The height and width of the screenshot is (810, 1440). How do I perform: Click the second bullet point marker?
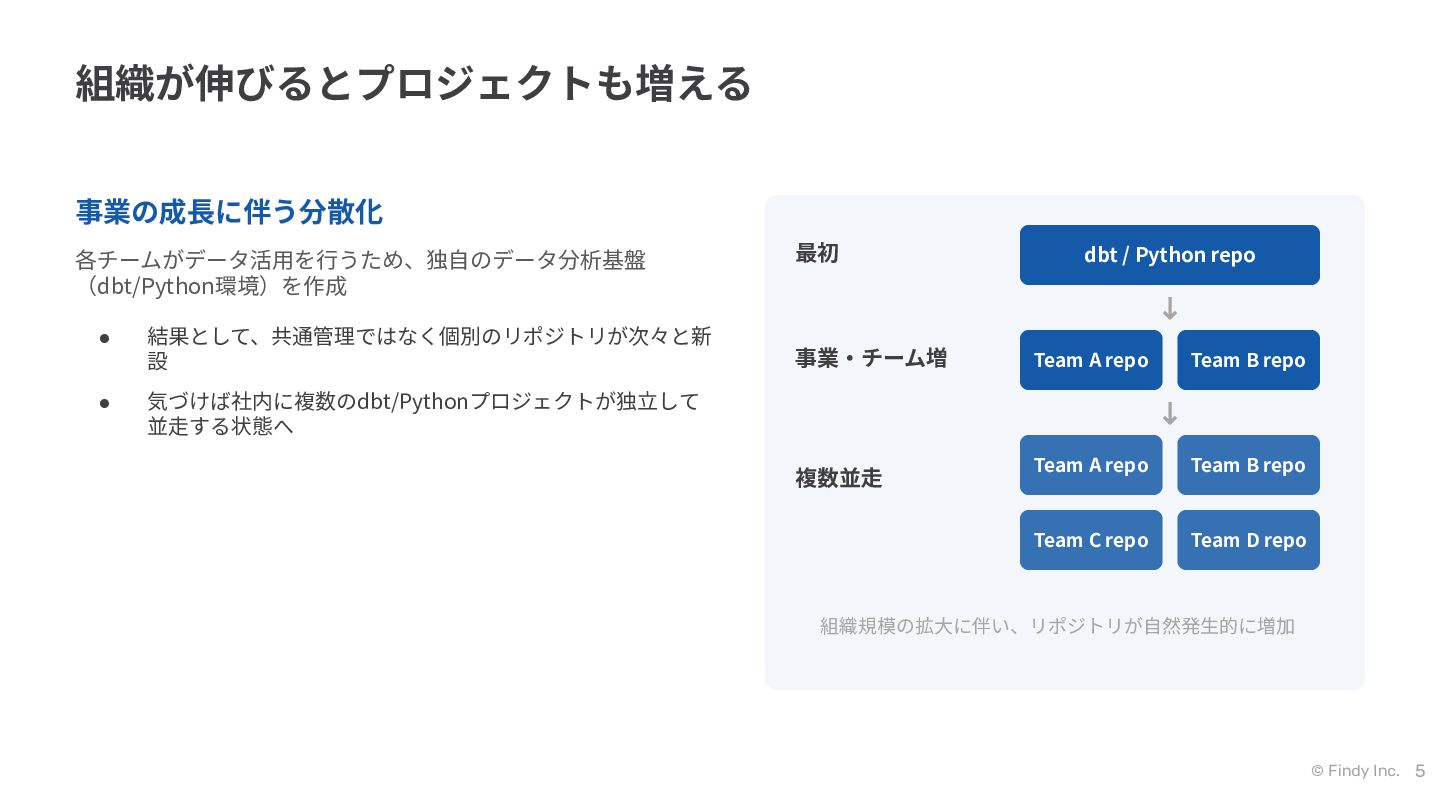point(104,402)
